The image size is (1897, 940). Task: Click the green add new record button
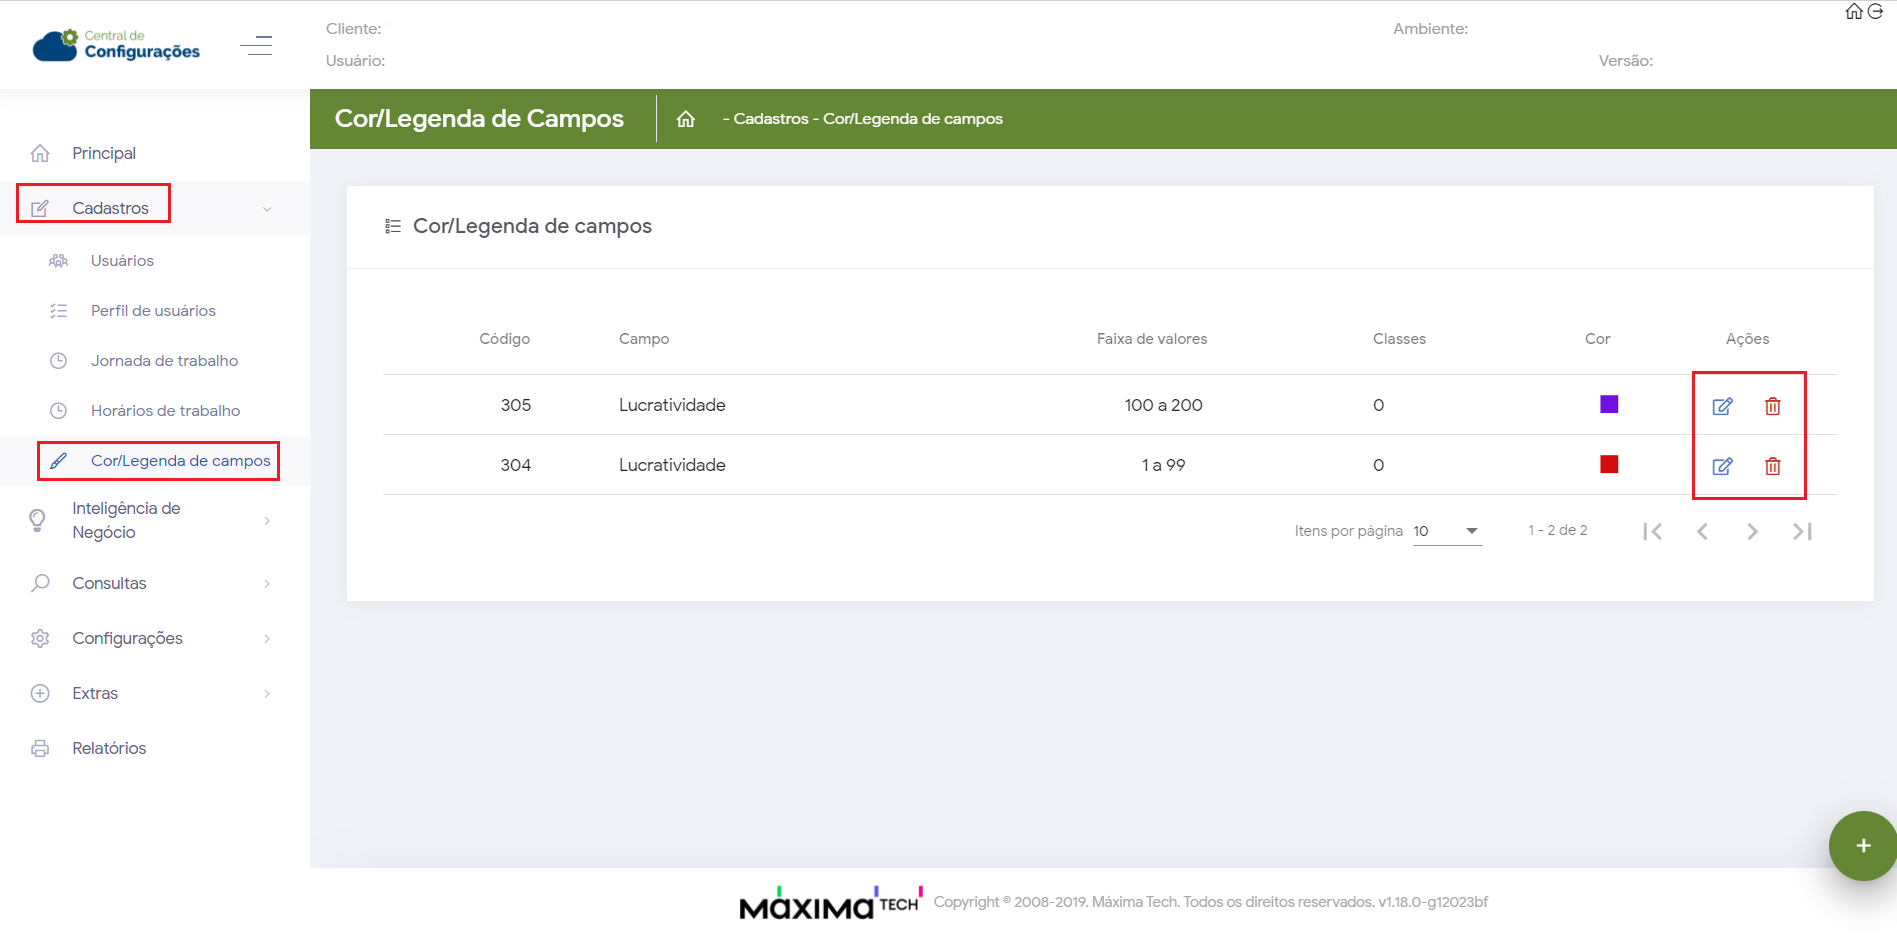coord(1862,846)
